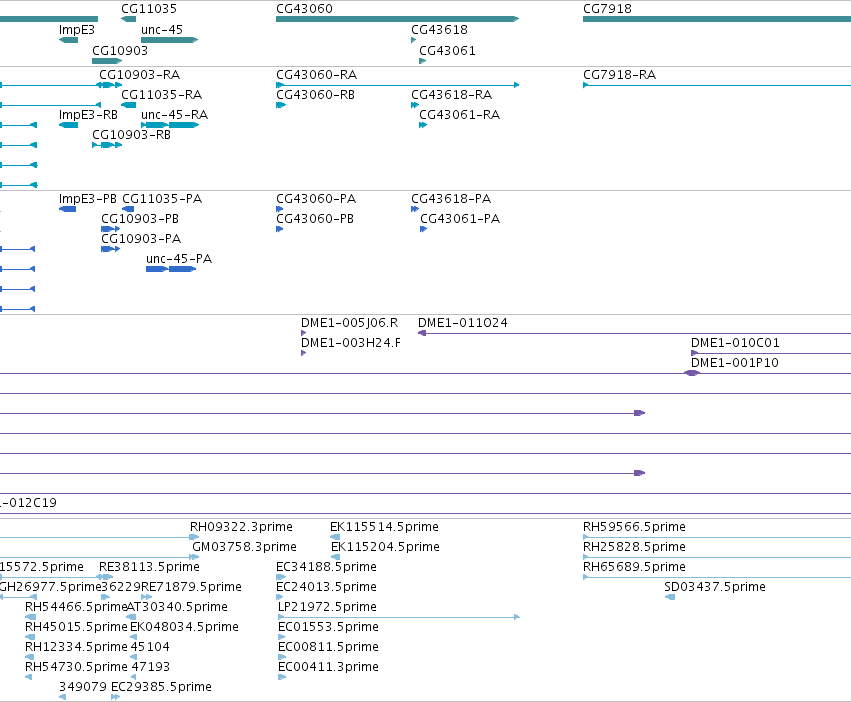Image resolution: width=851 pixels, height=702 pixels.
Task: Select EST label EK115514.5prime
Action: (384, 527)
